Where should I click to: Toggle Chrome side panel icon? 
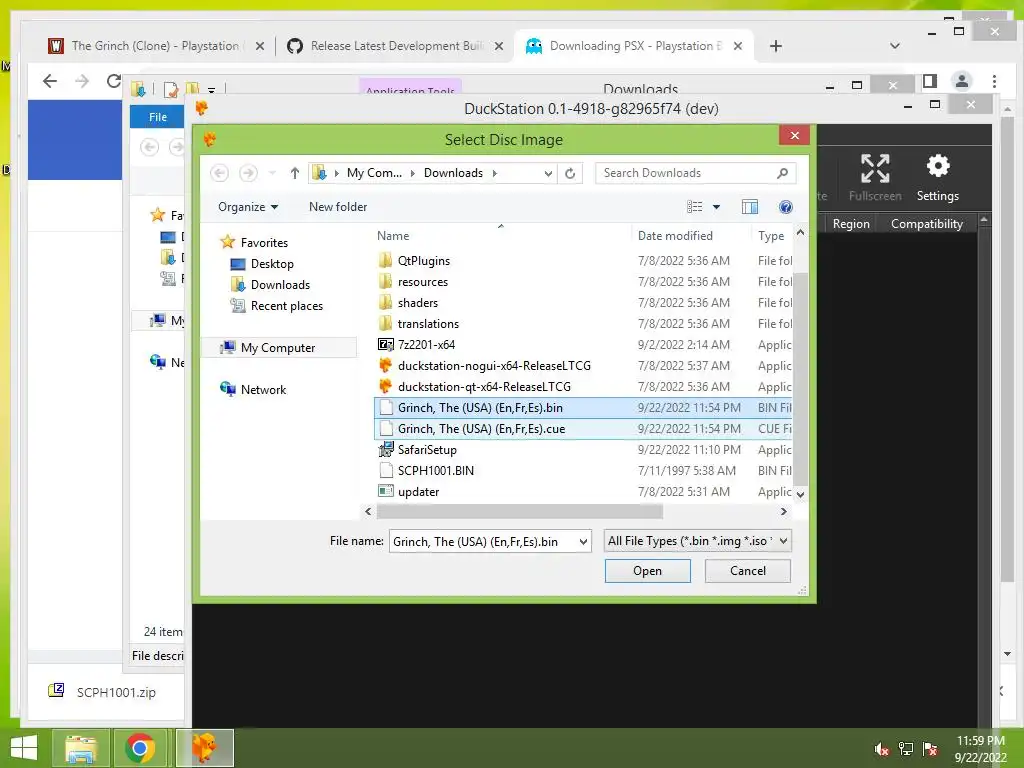929,81
